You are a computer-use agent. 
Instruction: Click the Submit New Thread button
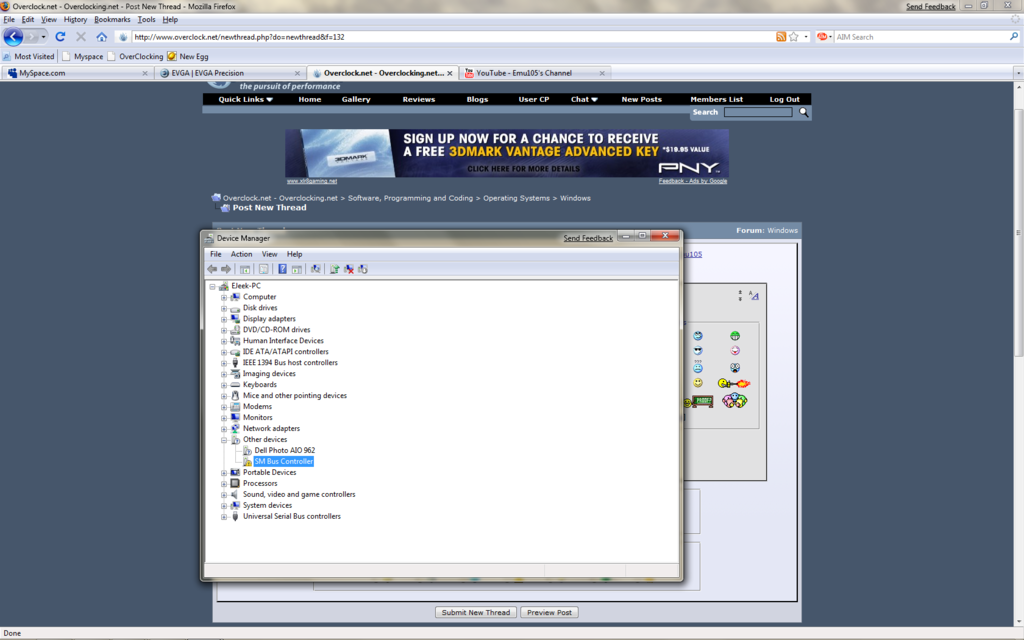[475, 611]
